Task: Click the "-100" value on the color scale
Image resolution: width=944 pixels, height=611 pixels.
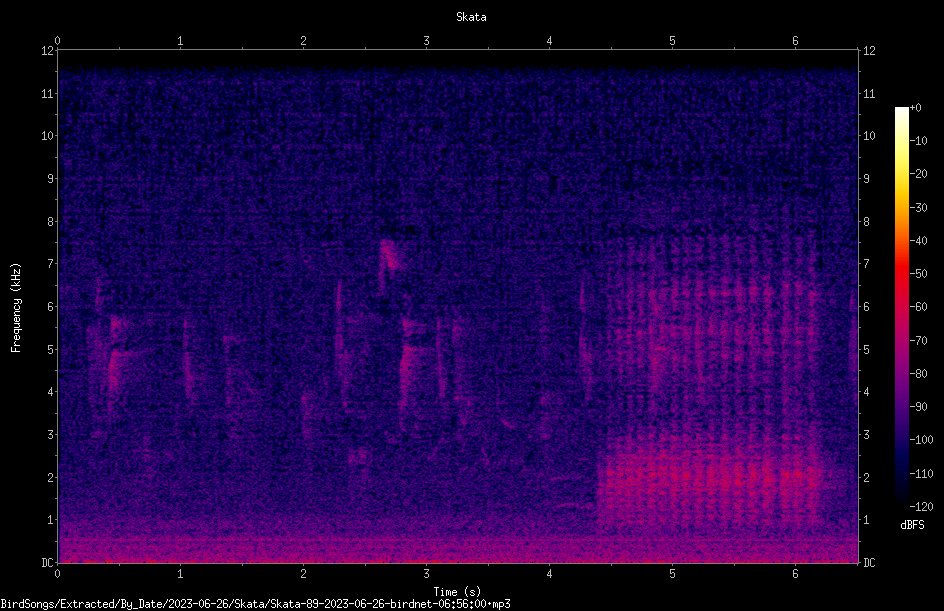Action: click(922, 440)
